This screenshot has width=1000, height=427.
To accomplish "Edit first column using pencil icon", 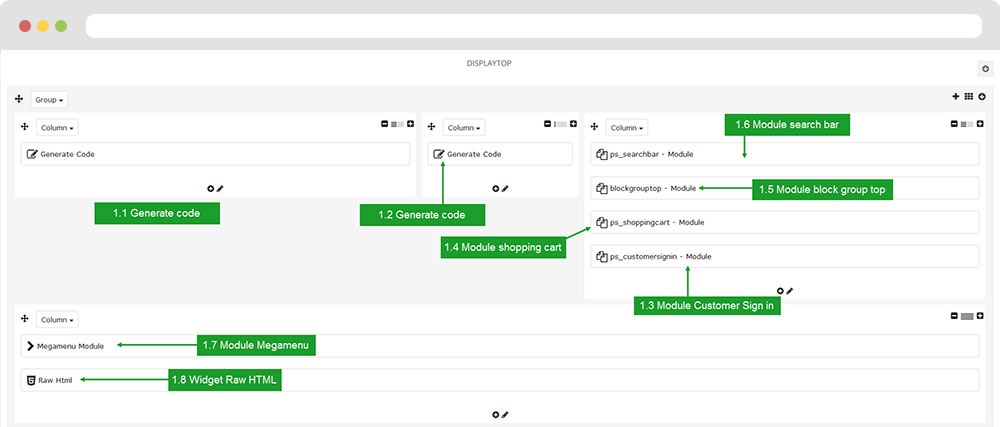I will point(220,188).
